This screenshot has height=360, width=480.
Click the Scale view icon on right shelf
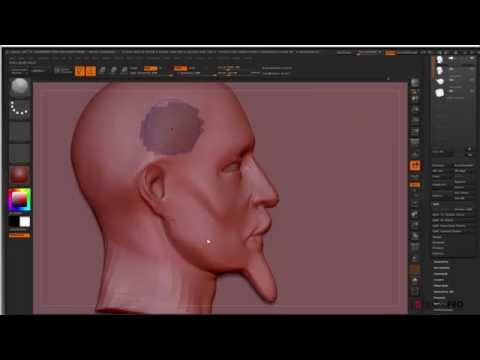click(x=415, y=225)
